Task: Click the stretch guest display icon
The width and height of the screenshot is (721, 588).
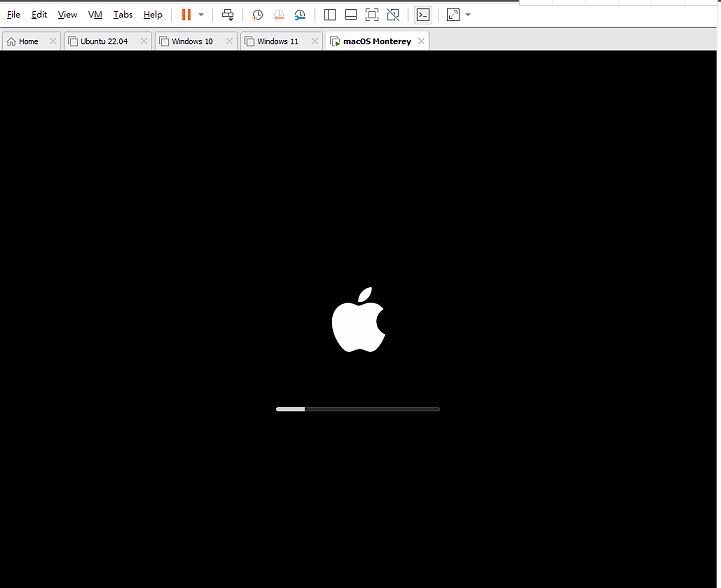Action: point(453,15)
